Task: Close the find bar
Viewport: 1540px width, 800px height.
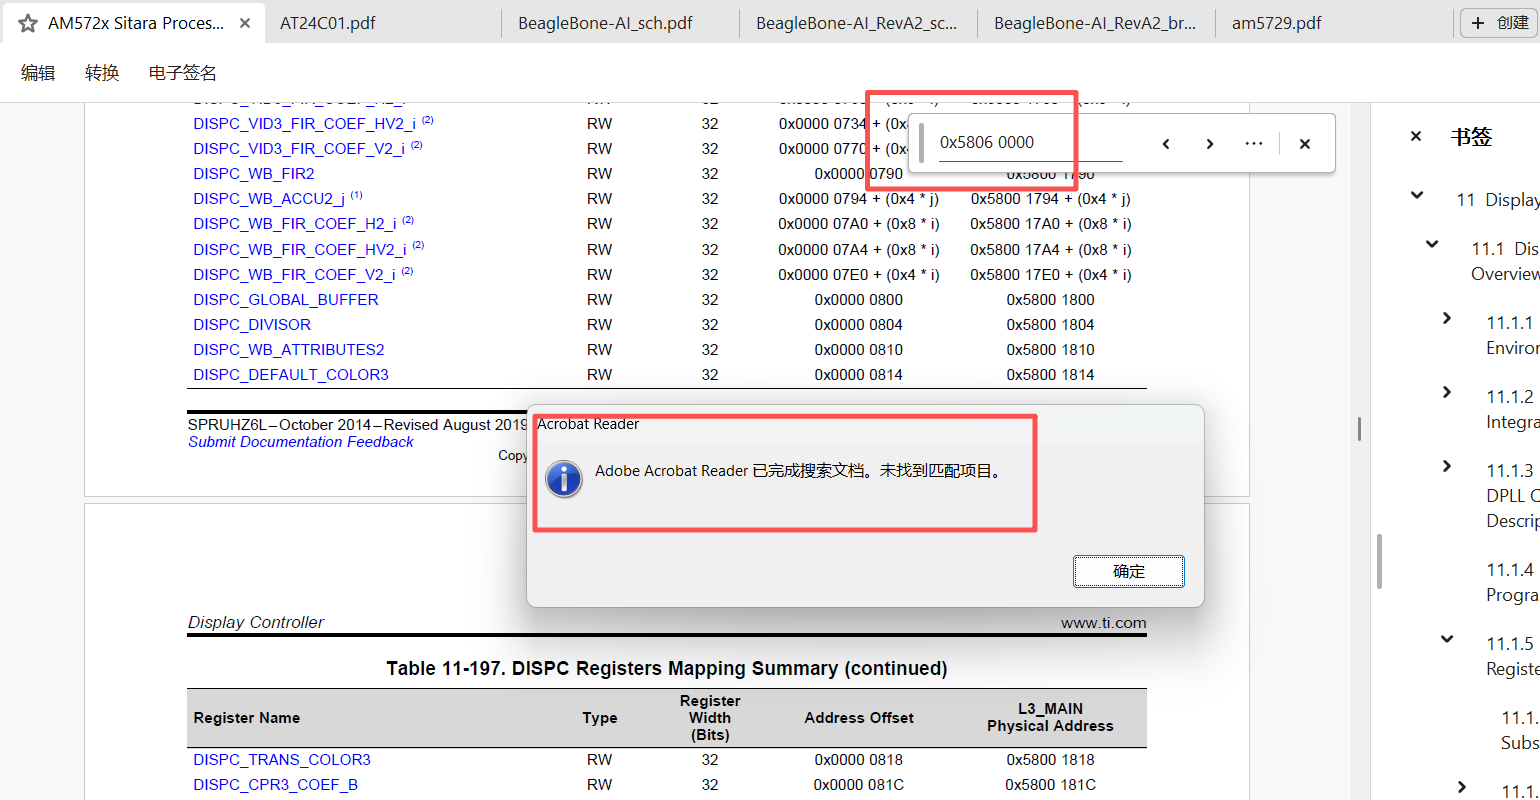Action: 1305,144
